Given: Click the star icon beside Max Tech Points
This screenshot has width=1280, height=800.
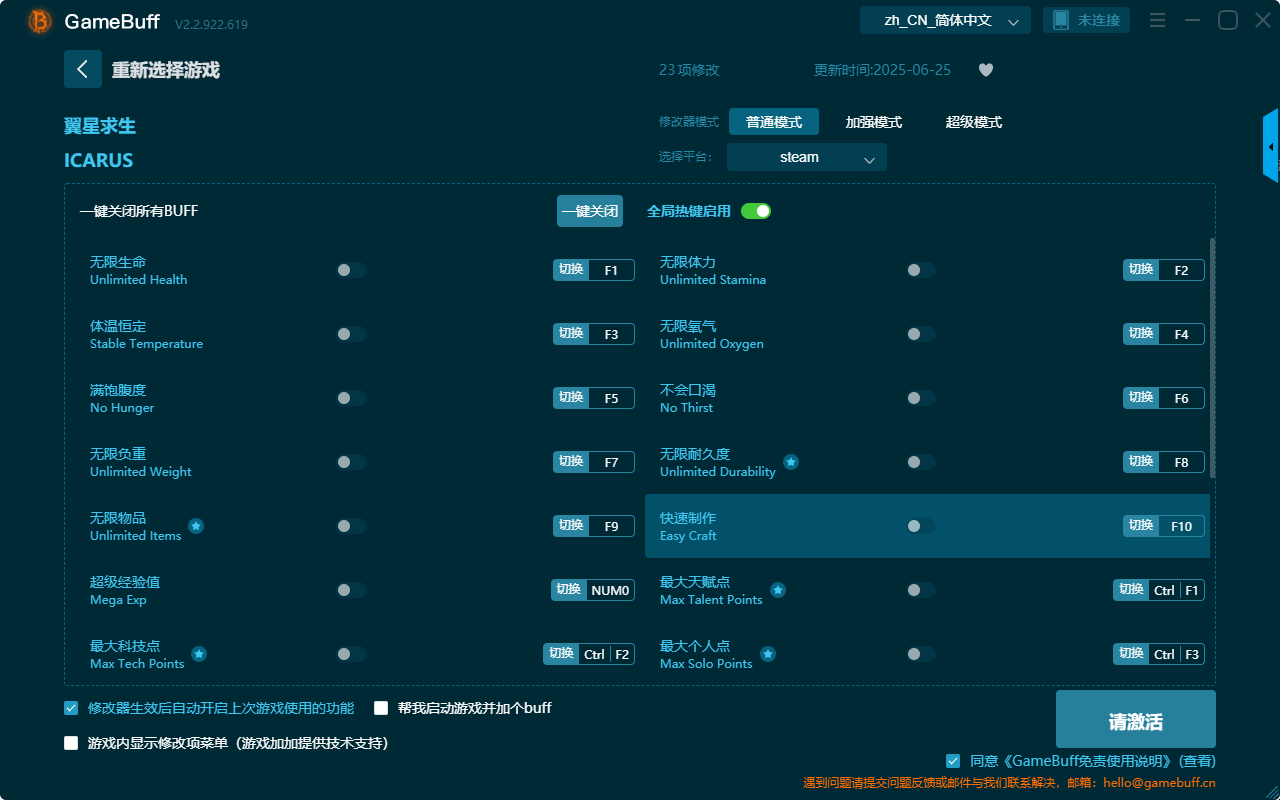Looking at the screenshot, I should 198,654.
